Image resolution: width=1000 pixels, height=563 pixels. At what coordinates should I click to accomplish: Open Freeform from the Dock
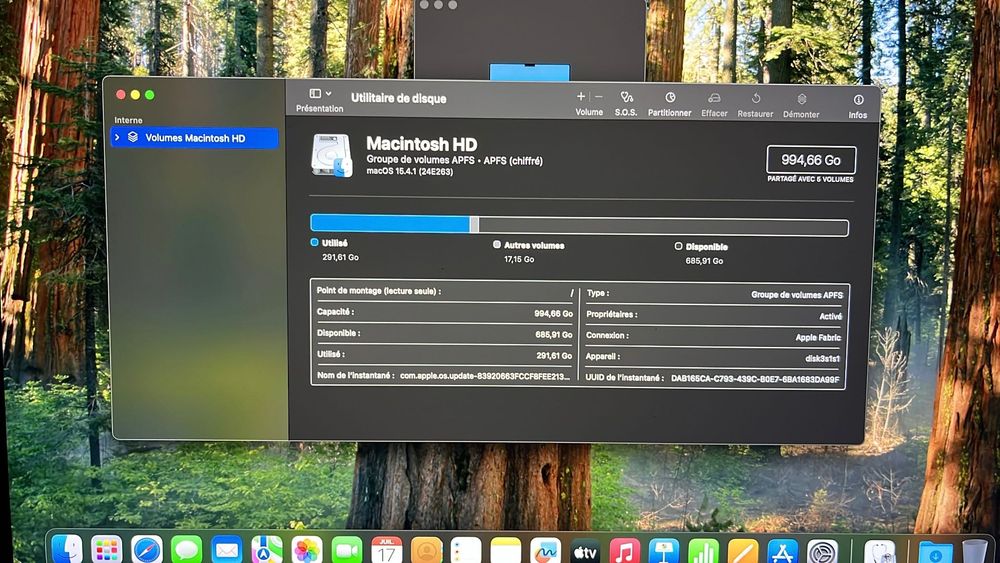pos(546,550)
